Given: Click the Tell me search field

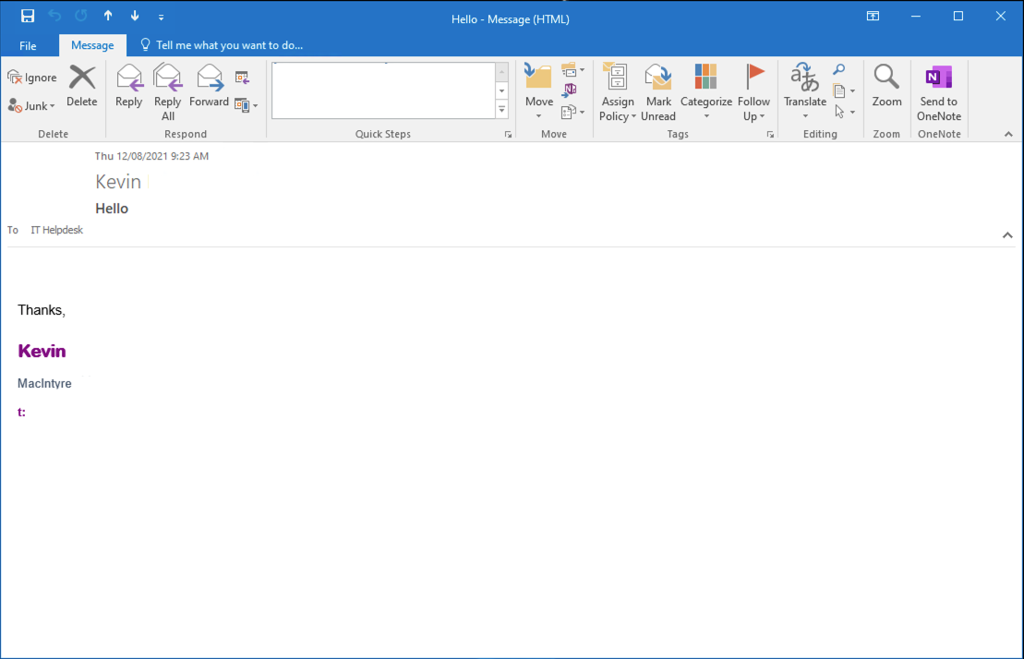Looking at the screenshot, I should 229,46.
